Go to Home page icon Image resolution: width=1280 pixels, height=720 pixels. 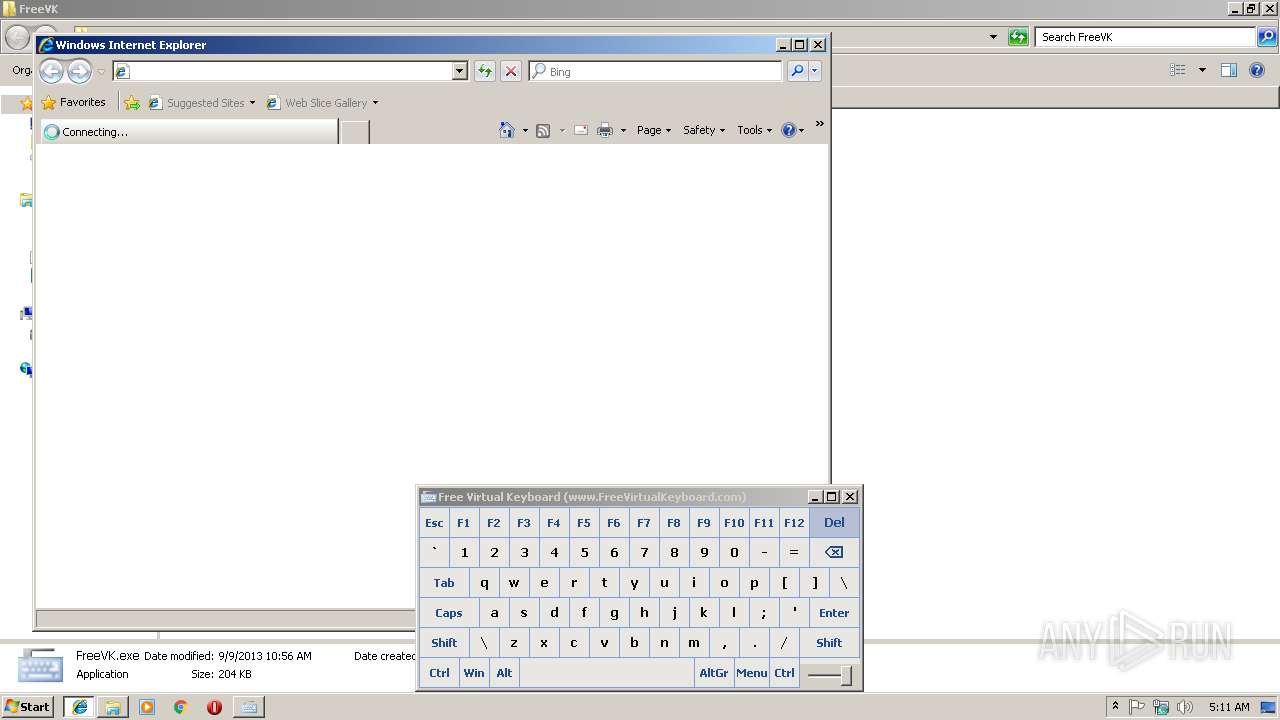tap(507, 130)
